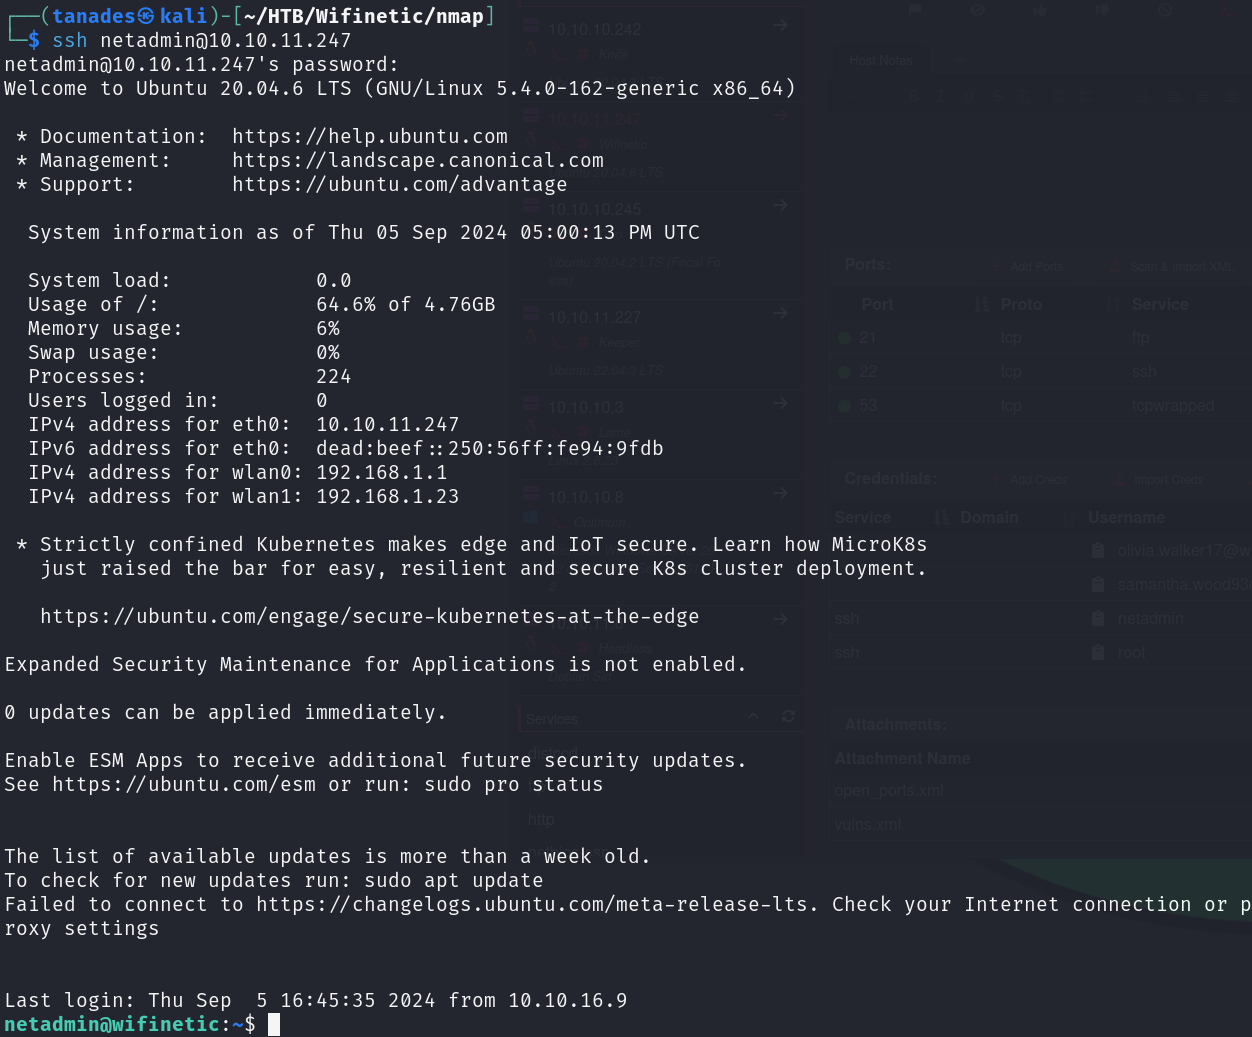Viewport: 1252px width, 1037px height.
Task: Select port 21 ftp row
Action: click(1041, 338)
